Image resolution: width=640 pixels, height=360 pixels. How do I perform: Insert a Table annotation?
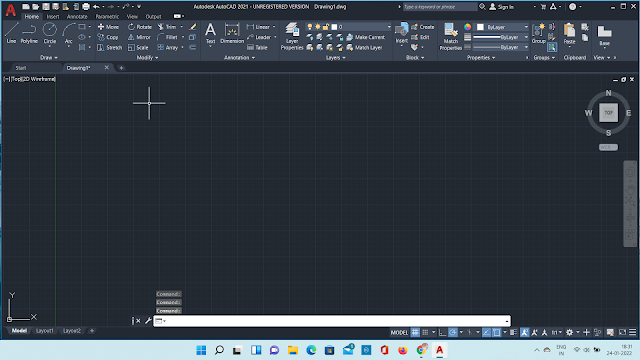click(257, 48)
